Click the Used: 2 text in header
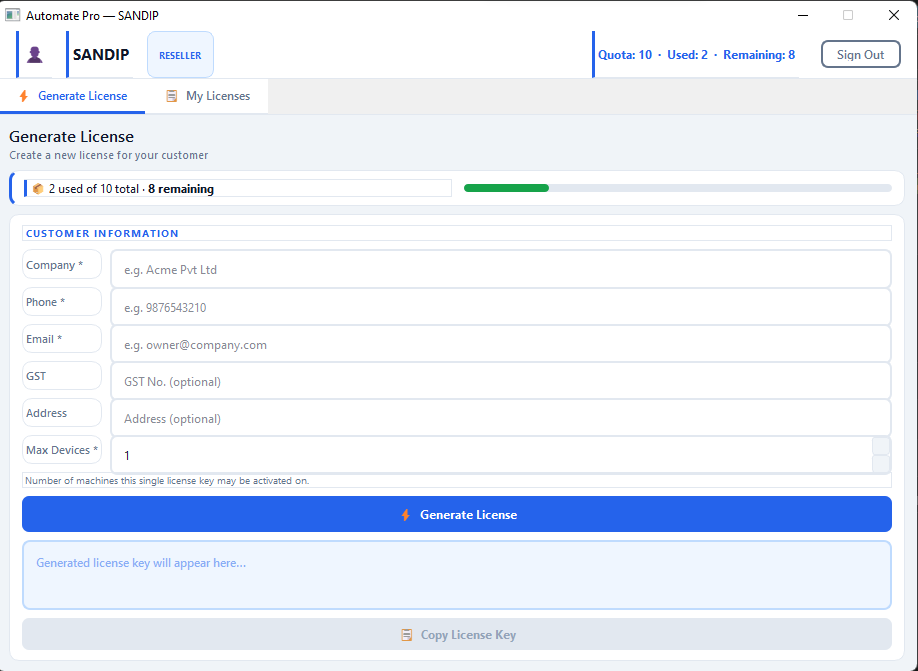The width and height of the screenshot is (918, 671). [687, 54]
